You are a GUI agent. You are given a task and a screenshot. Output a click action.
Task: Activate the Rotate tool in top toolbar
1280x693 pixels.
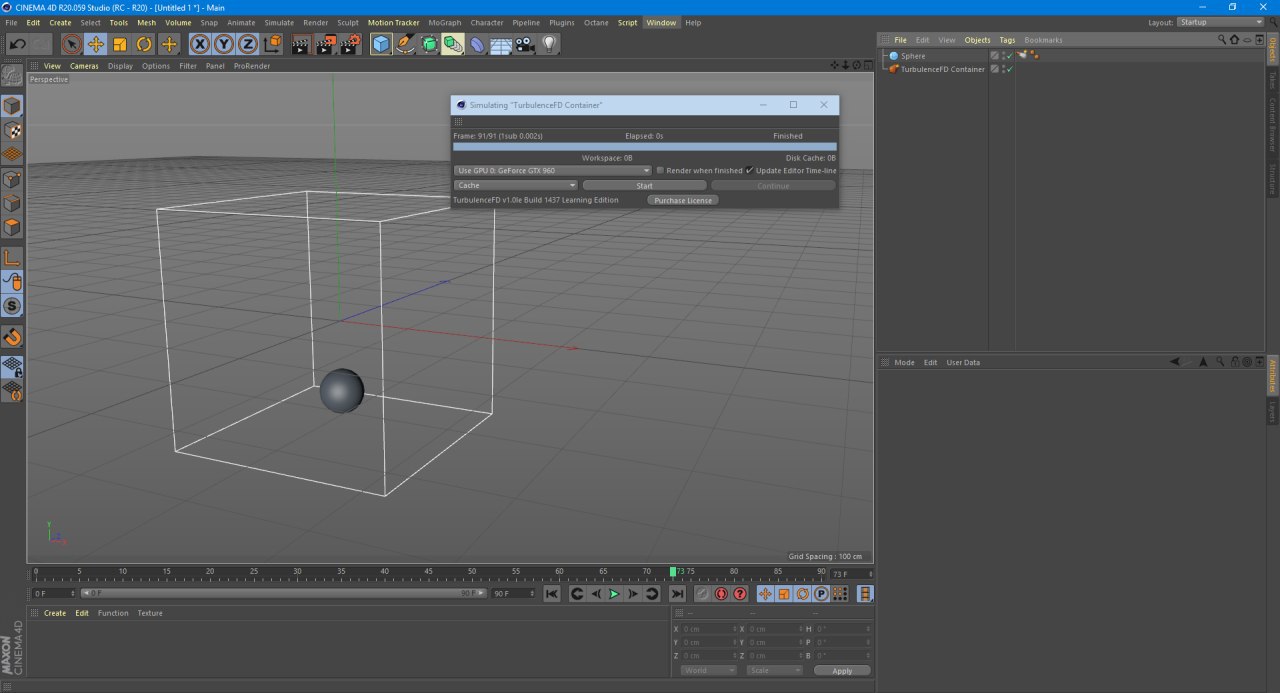(x=144, y=44)
